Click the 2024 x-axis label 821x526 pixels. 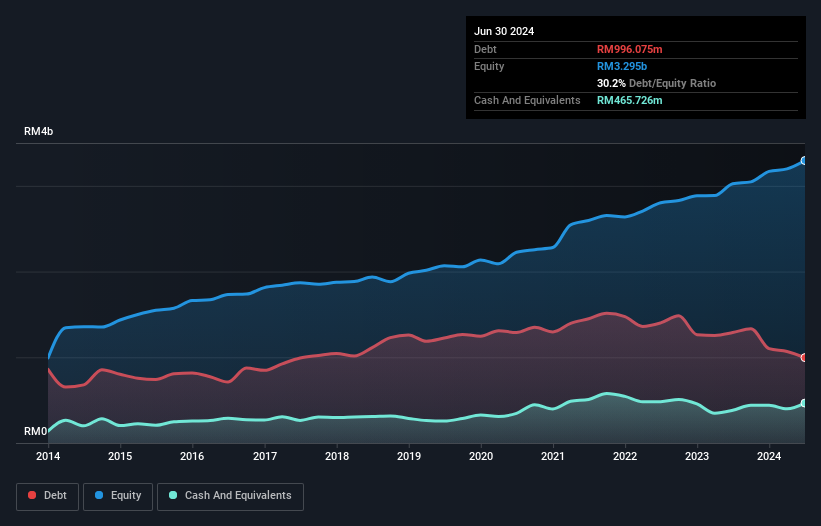769,456
